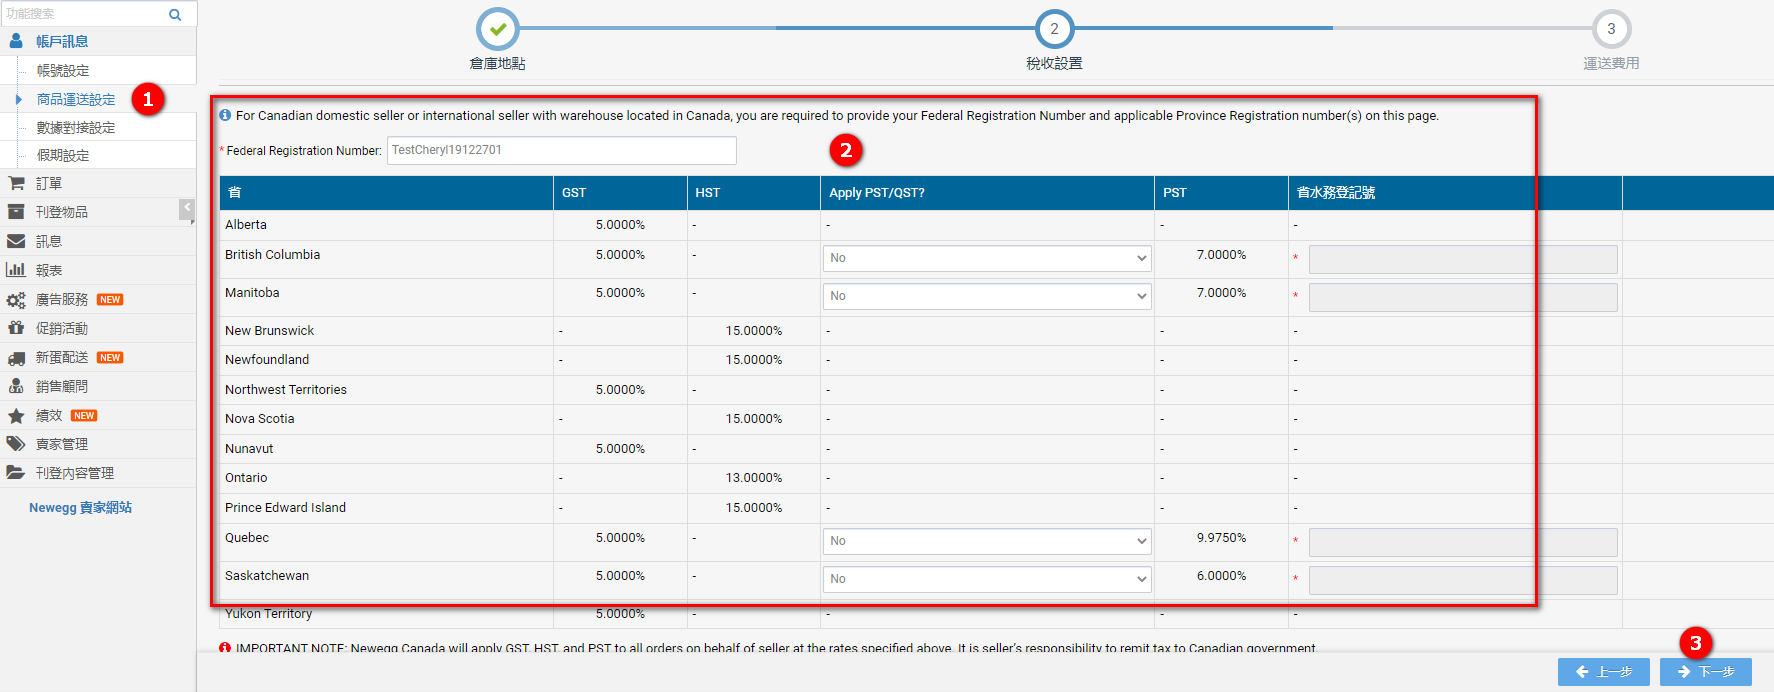Click the 功能搜索 search input
Viewport: 1774px width, 692px height.
pos(84,14)
